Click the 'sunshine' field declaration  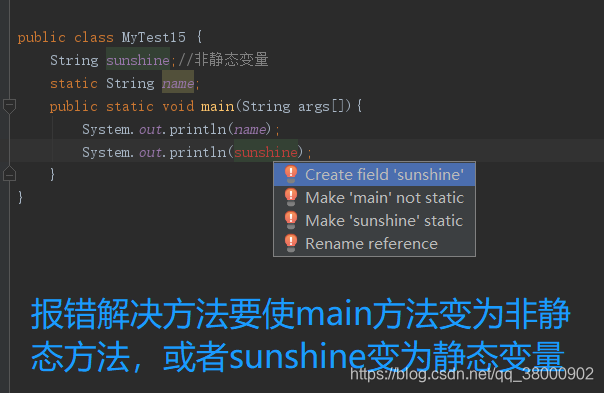pos(138,60)
